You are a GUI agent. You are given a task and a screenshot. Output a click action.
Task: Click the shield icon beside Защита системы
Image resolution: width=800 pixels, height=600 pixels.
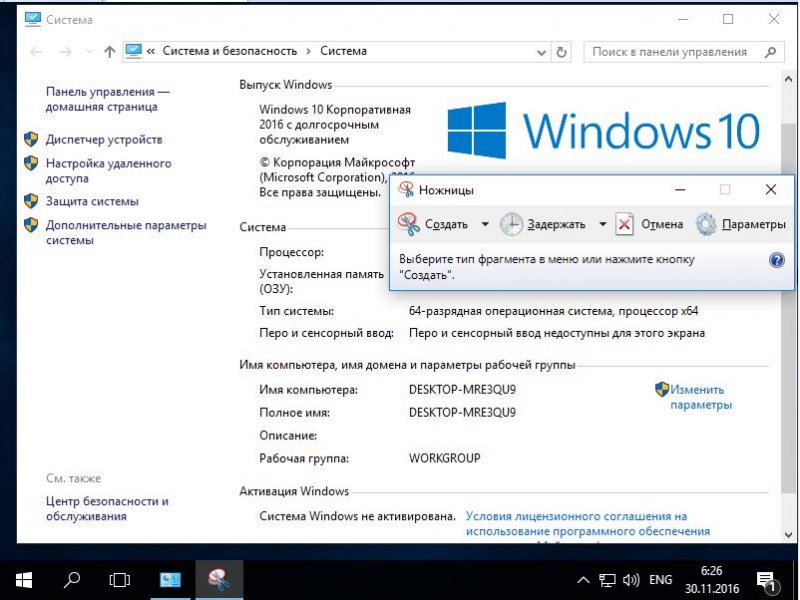(x=31, y=201)
